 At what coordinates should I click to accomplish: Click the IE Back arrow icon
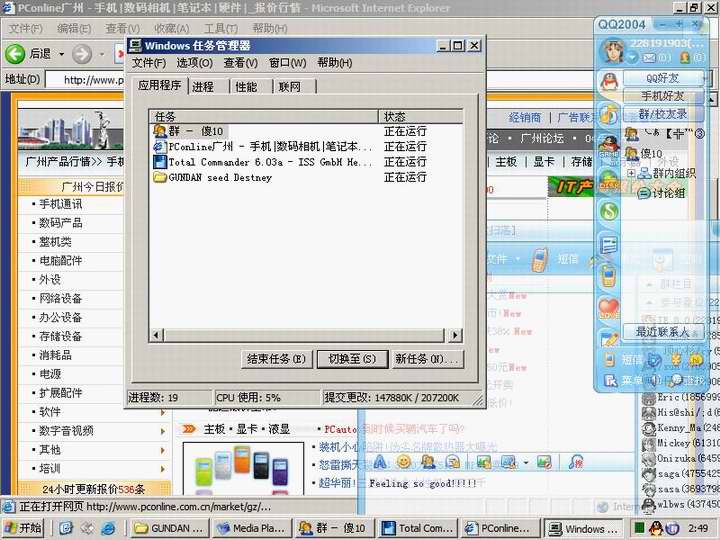tap(15, 54)
